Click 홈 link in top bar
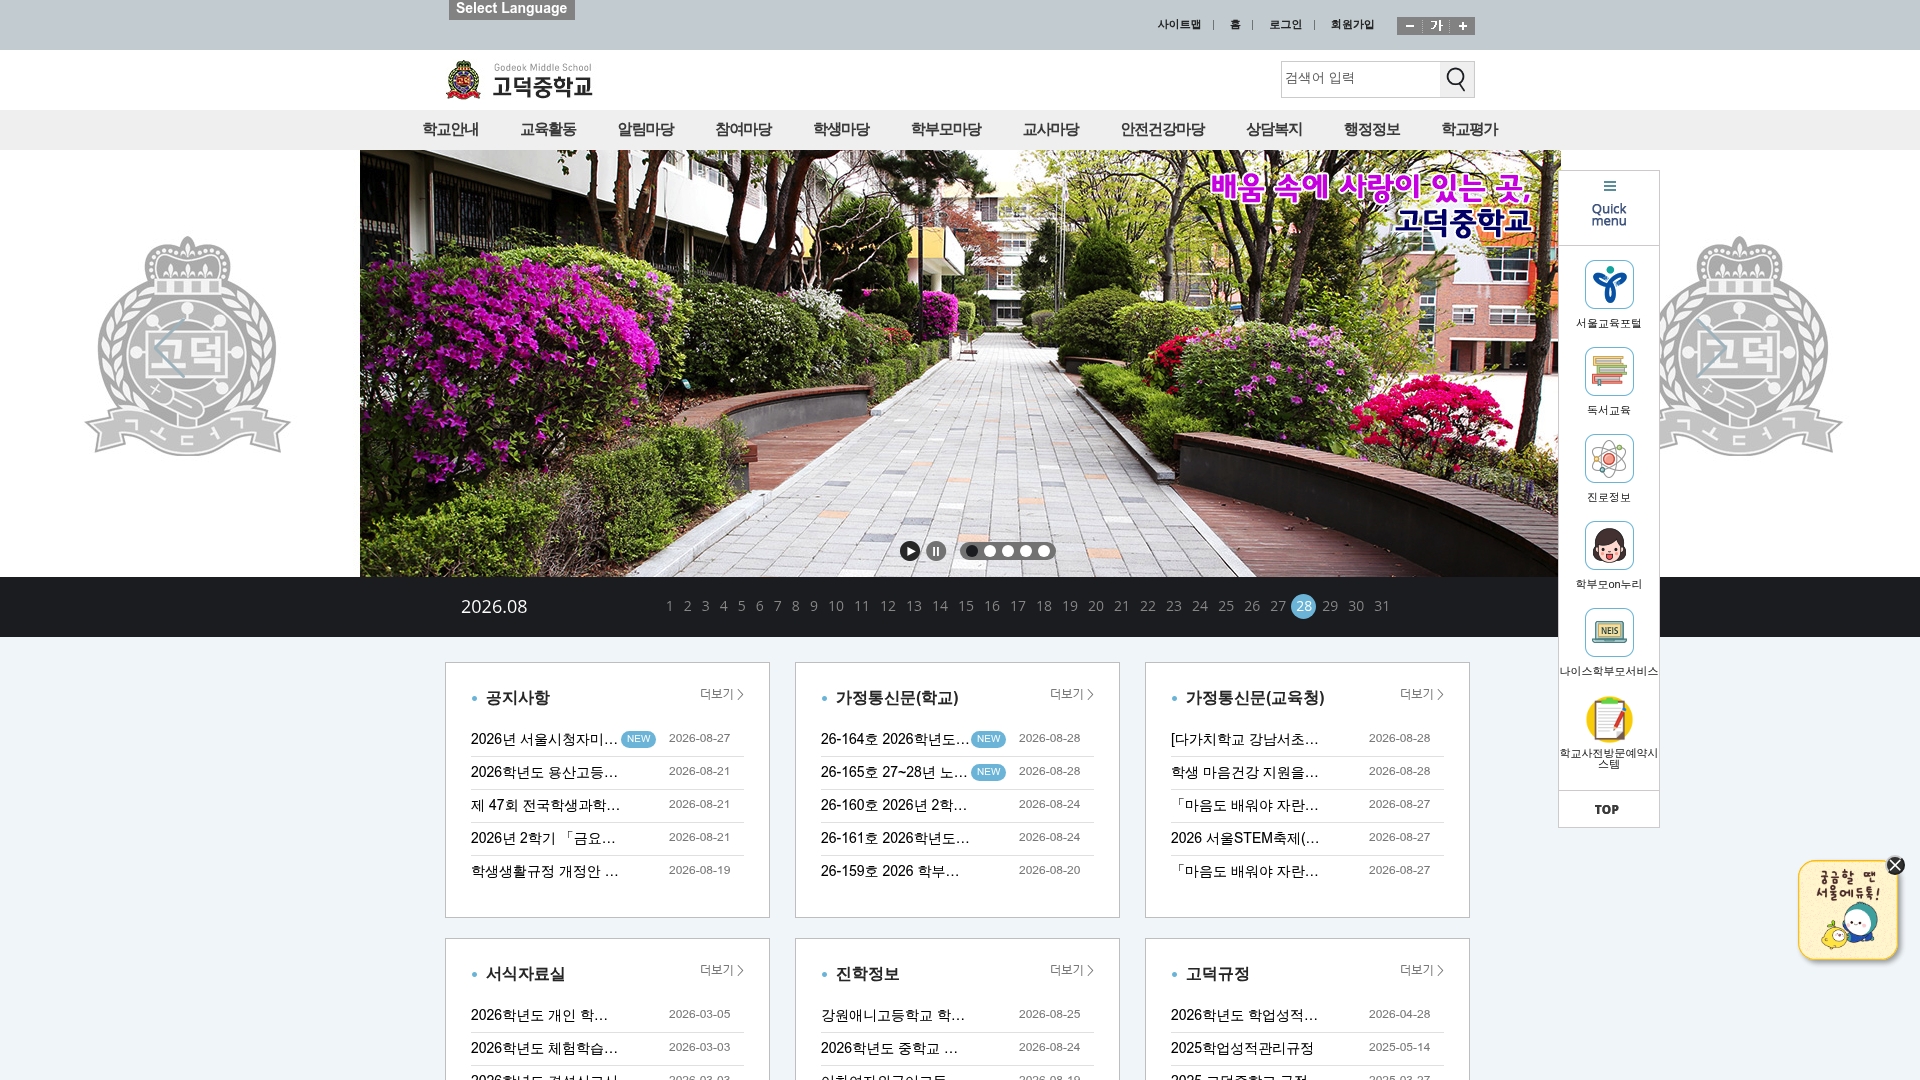1920x1080 pixels. pyautogui.click(x=1235, y=25)
